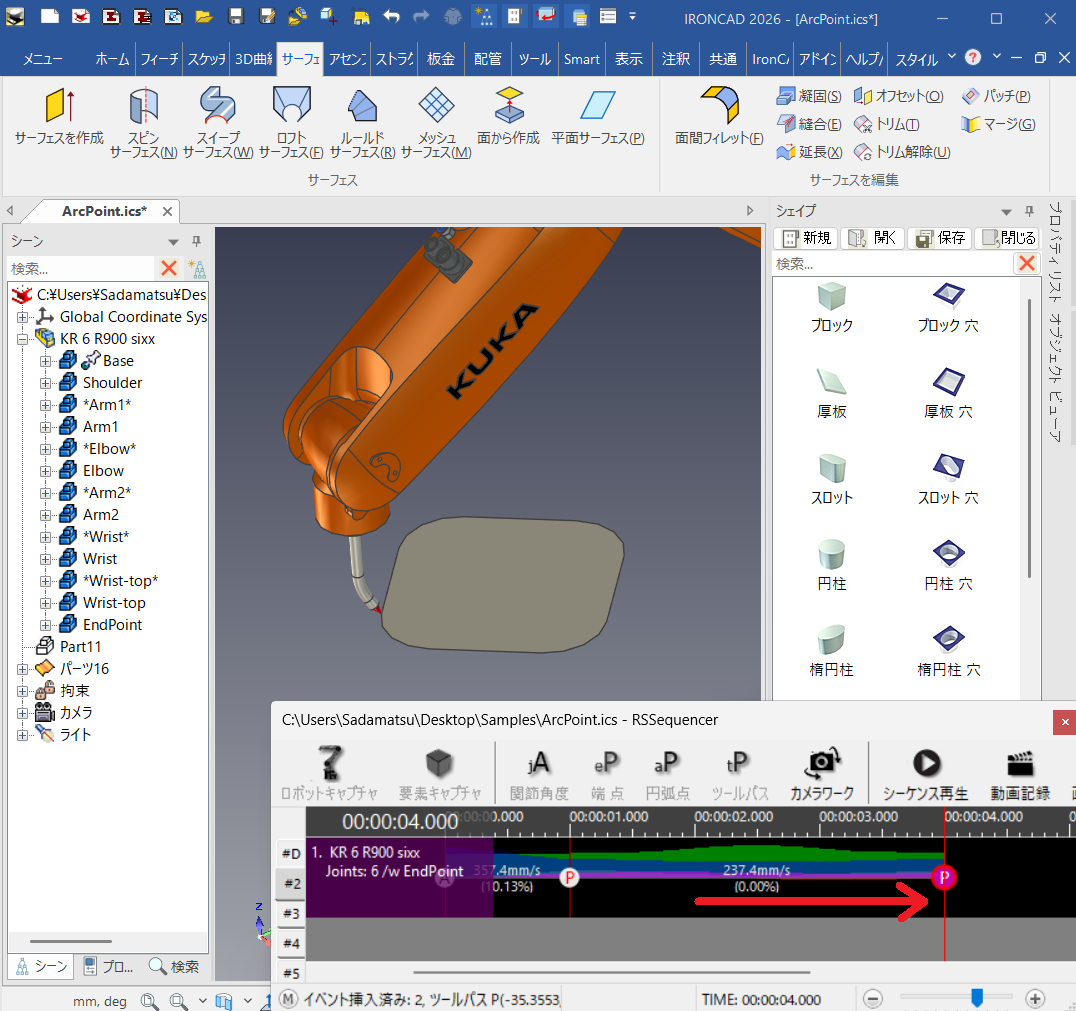
Task: Click the scene panel 検索 search field
Action: pyautogui.click(x=81, y=268)
